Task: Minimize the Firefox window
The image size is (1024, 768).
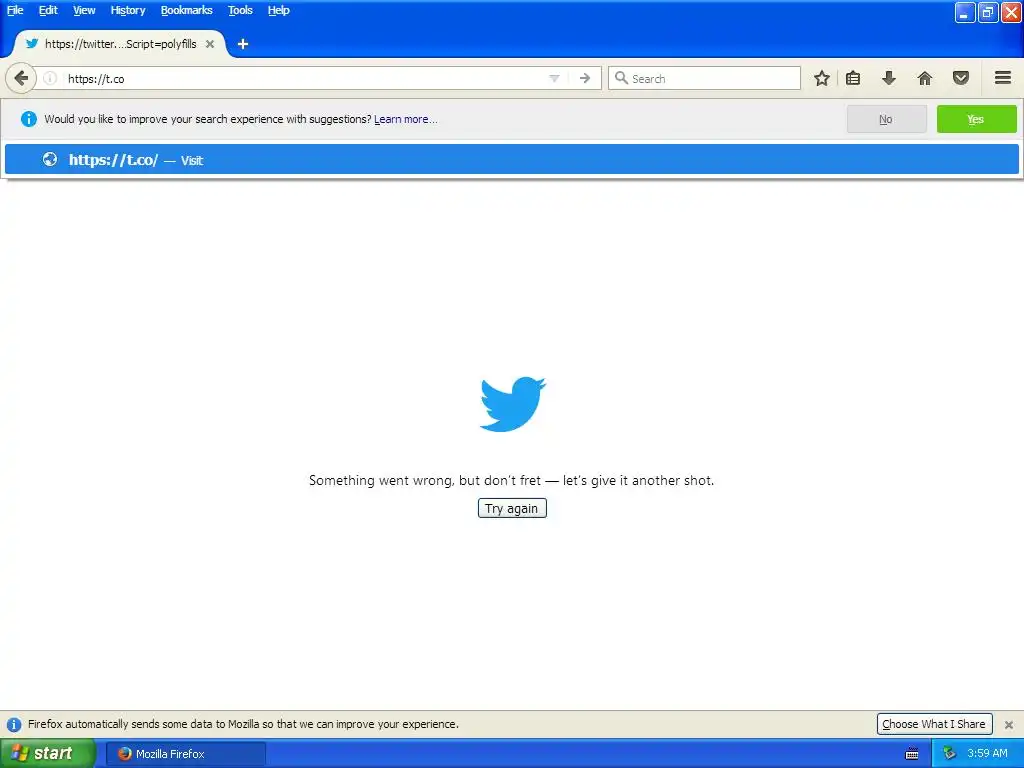Action: point(965,12)
